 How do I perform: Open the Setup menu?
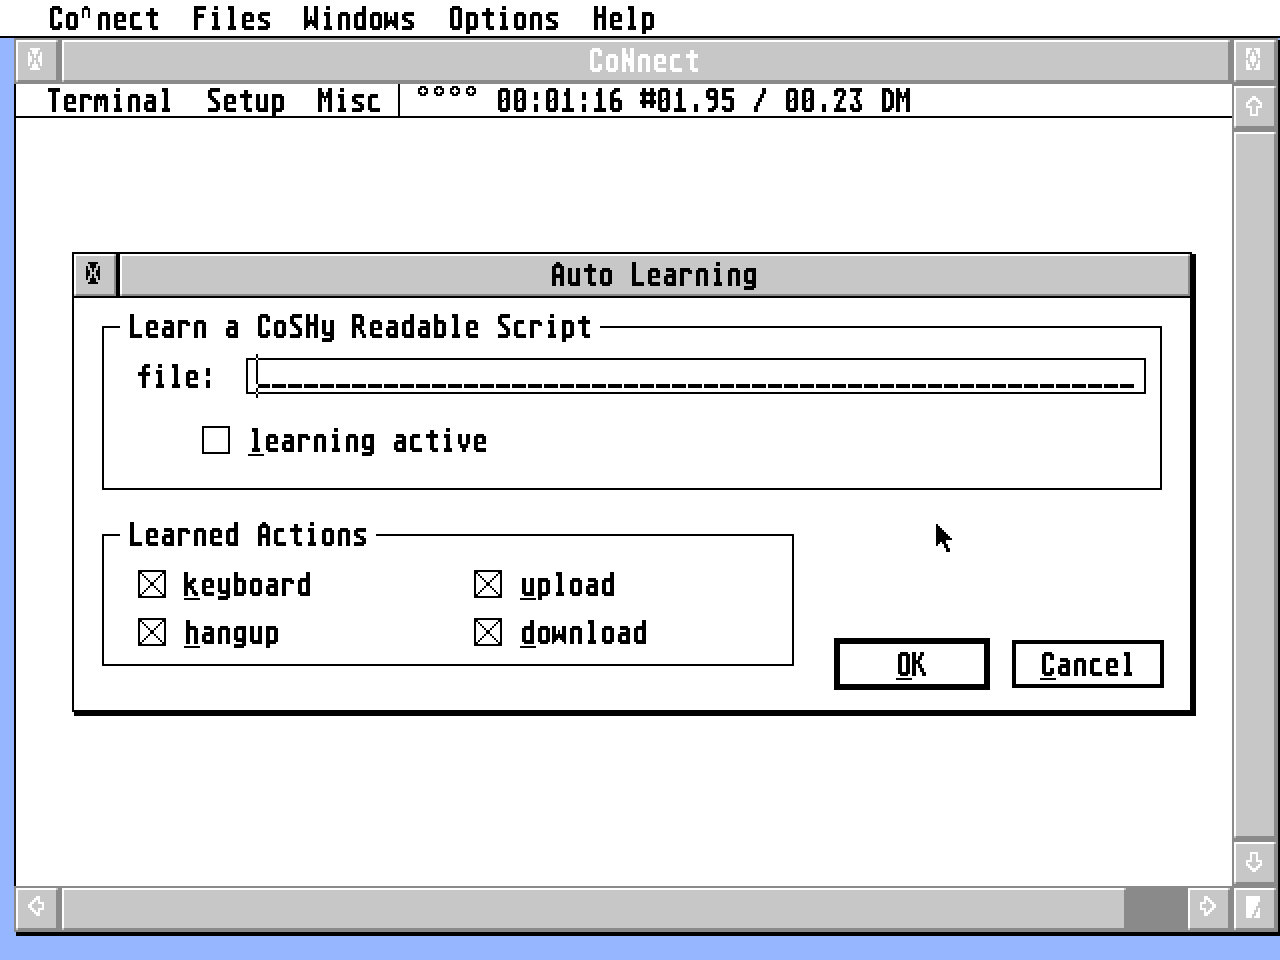[245, 100]
